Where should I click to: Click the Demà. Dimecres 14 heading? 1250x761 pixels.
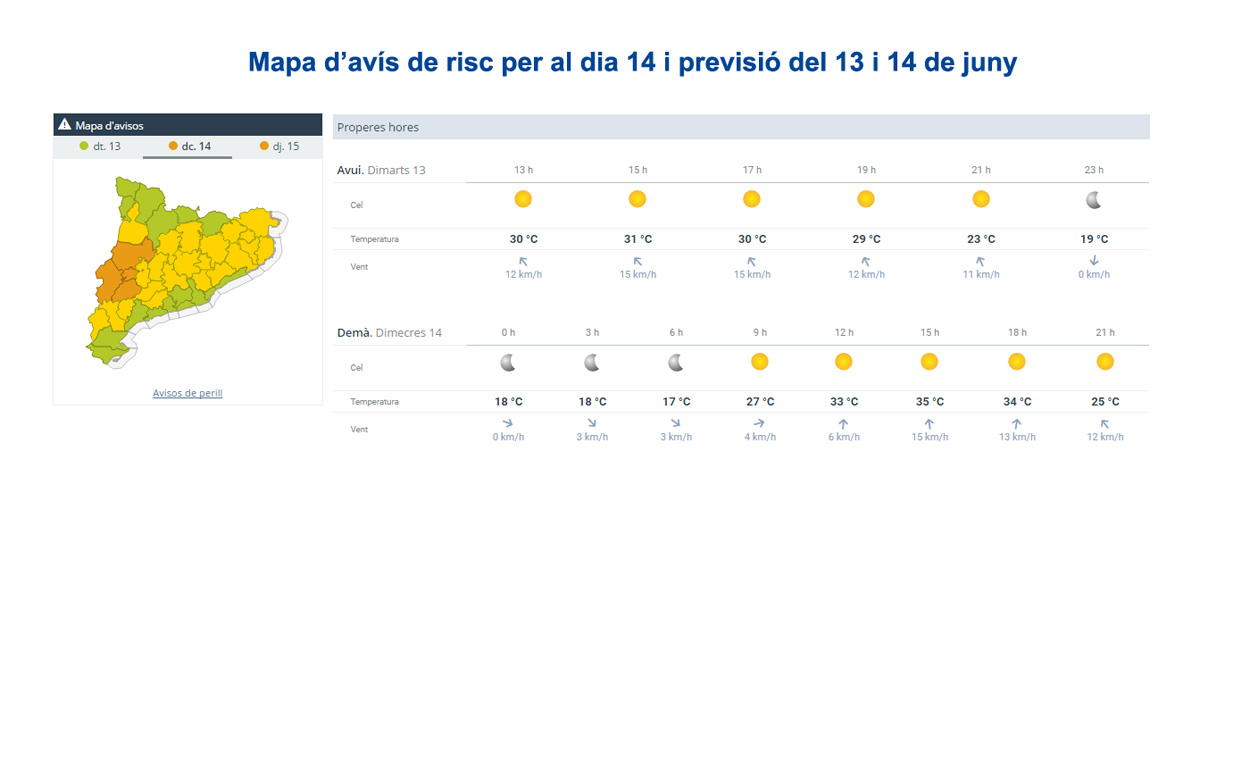389,333
